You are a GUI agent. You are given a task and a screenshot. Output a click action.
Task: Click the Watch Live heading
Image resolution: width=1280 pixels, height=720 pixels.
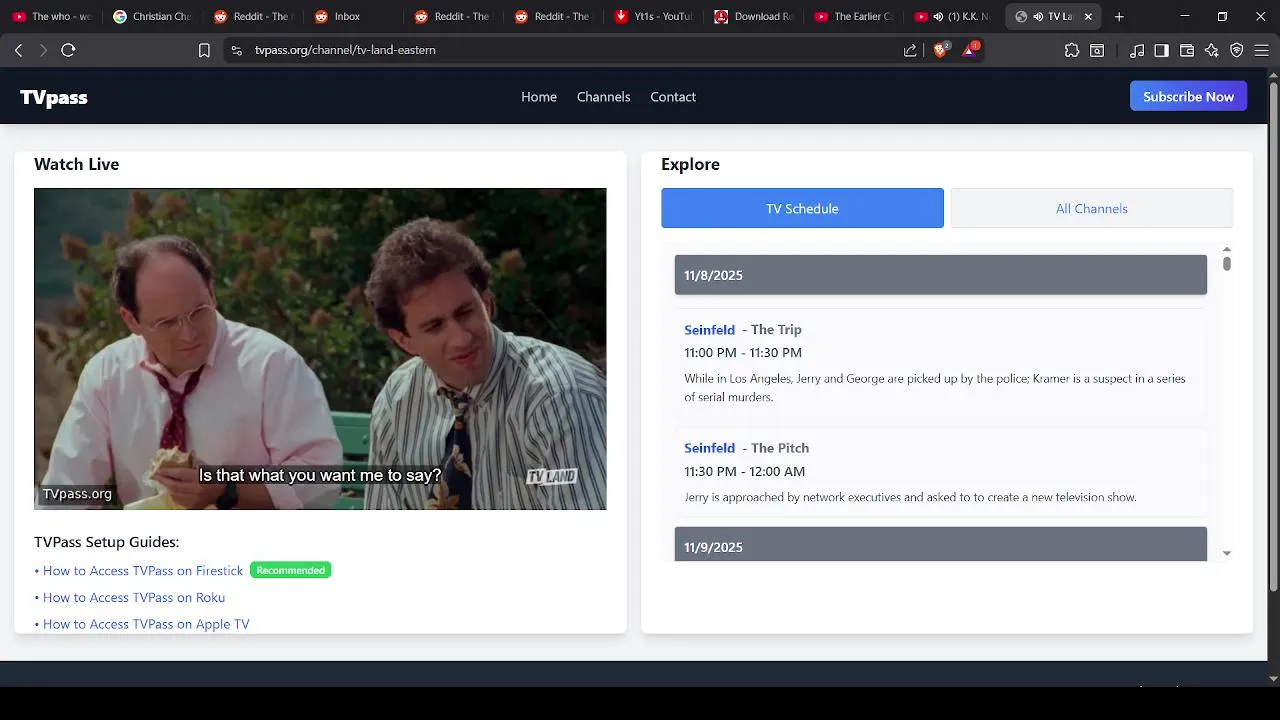[76, 164]
